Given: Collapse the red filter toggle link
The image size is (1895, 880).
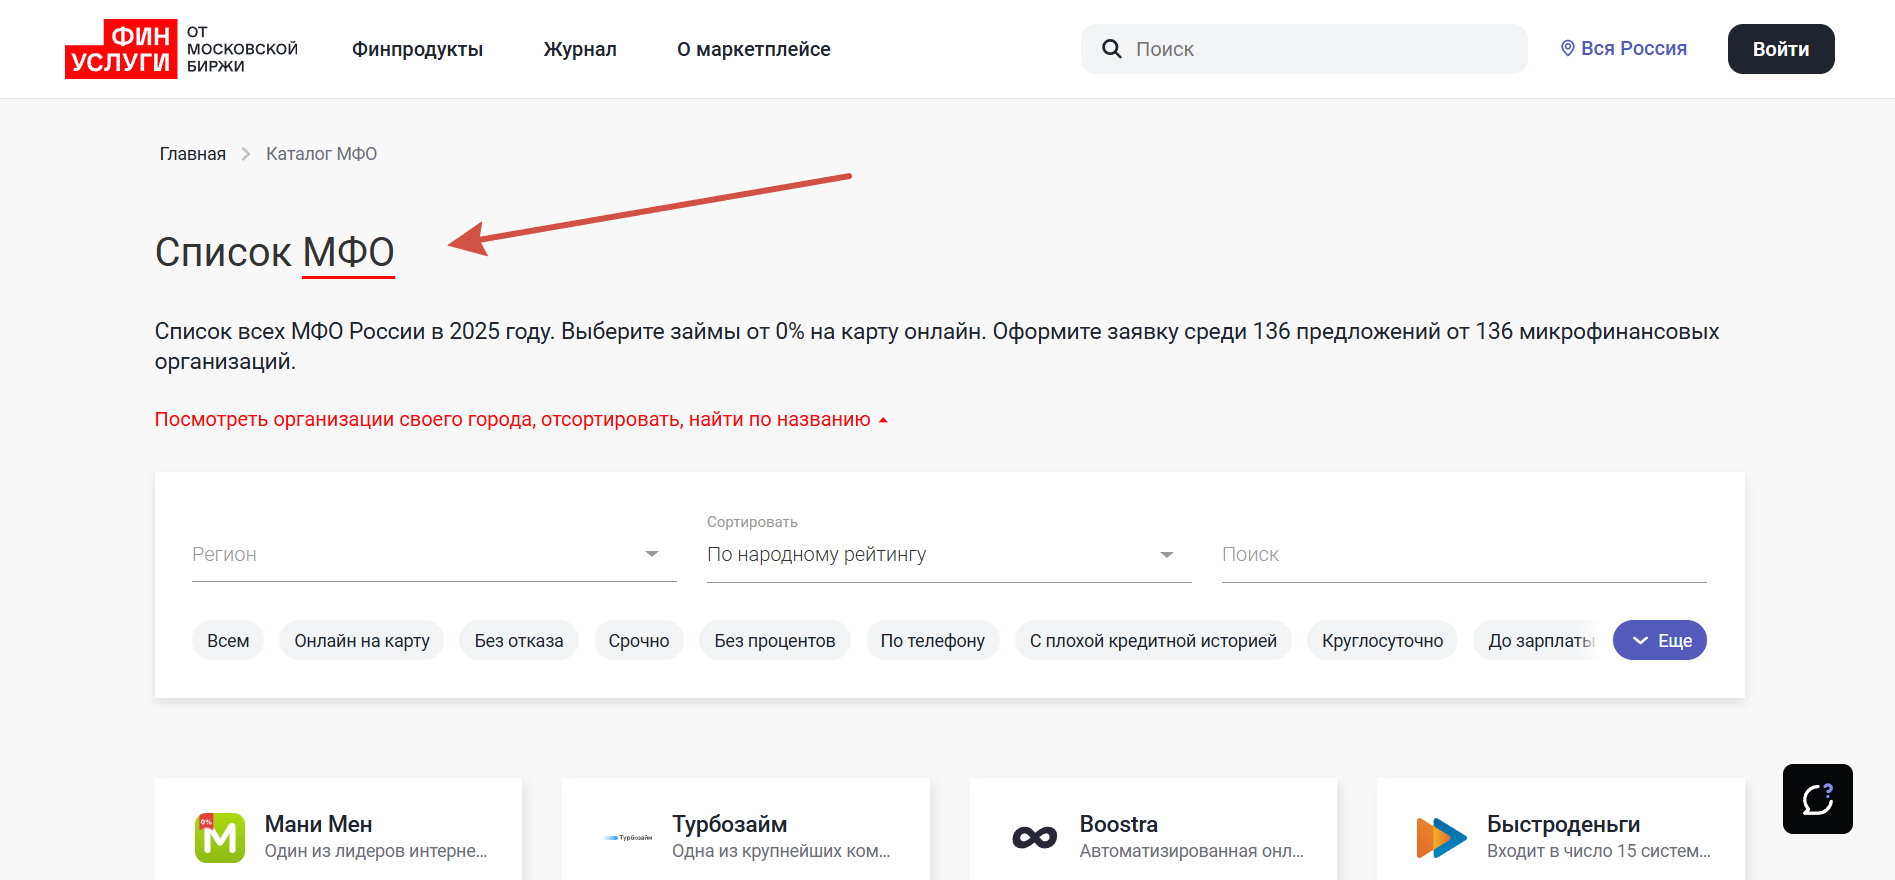Looking at the screenshot, I should 521,419.
